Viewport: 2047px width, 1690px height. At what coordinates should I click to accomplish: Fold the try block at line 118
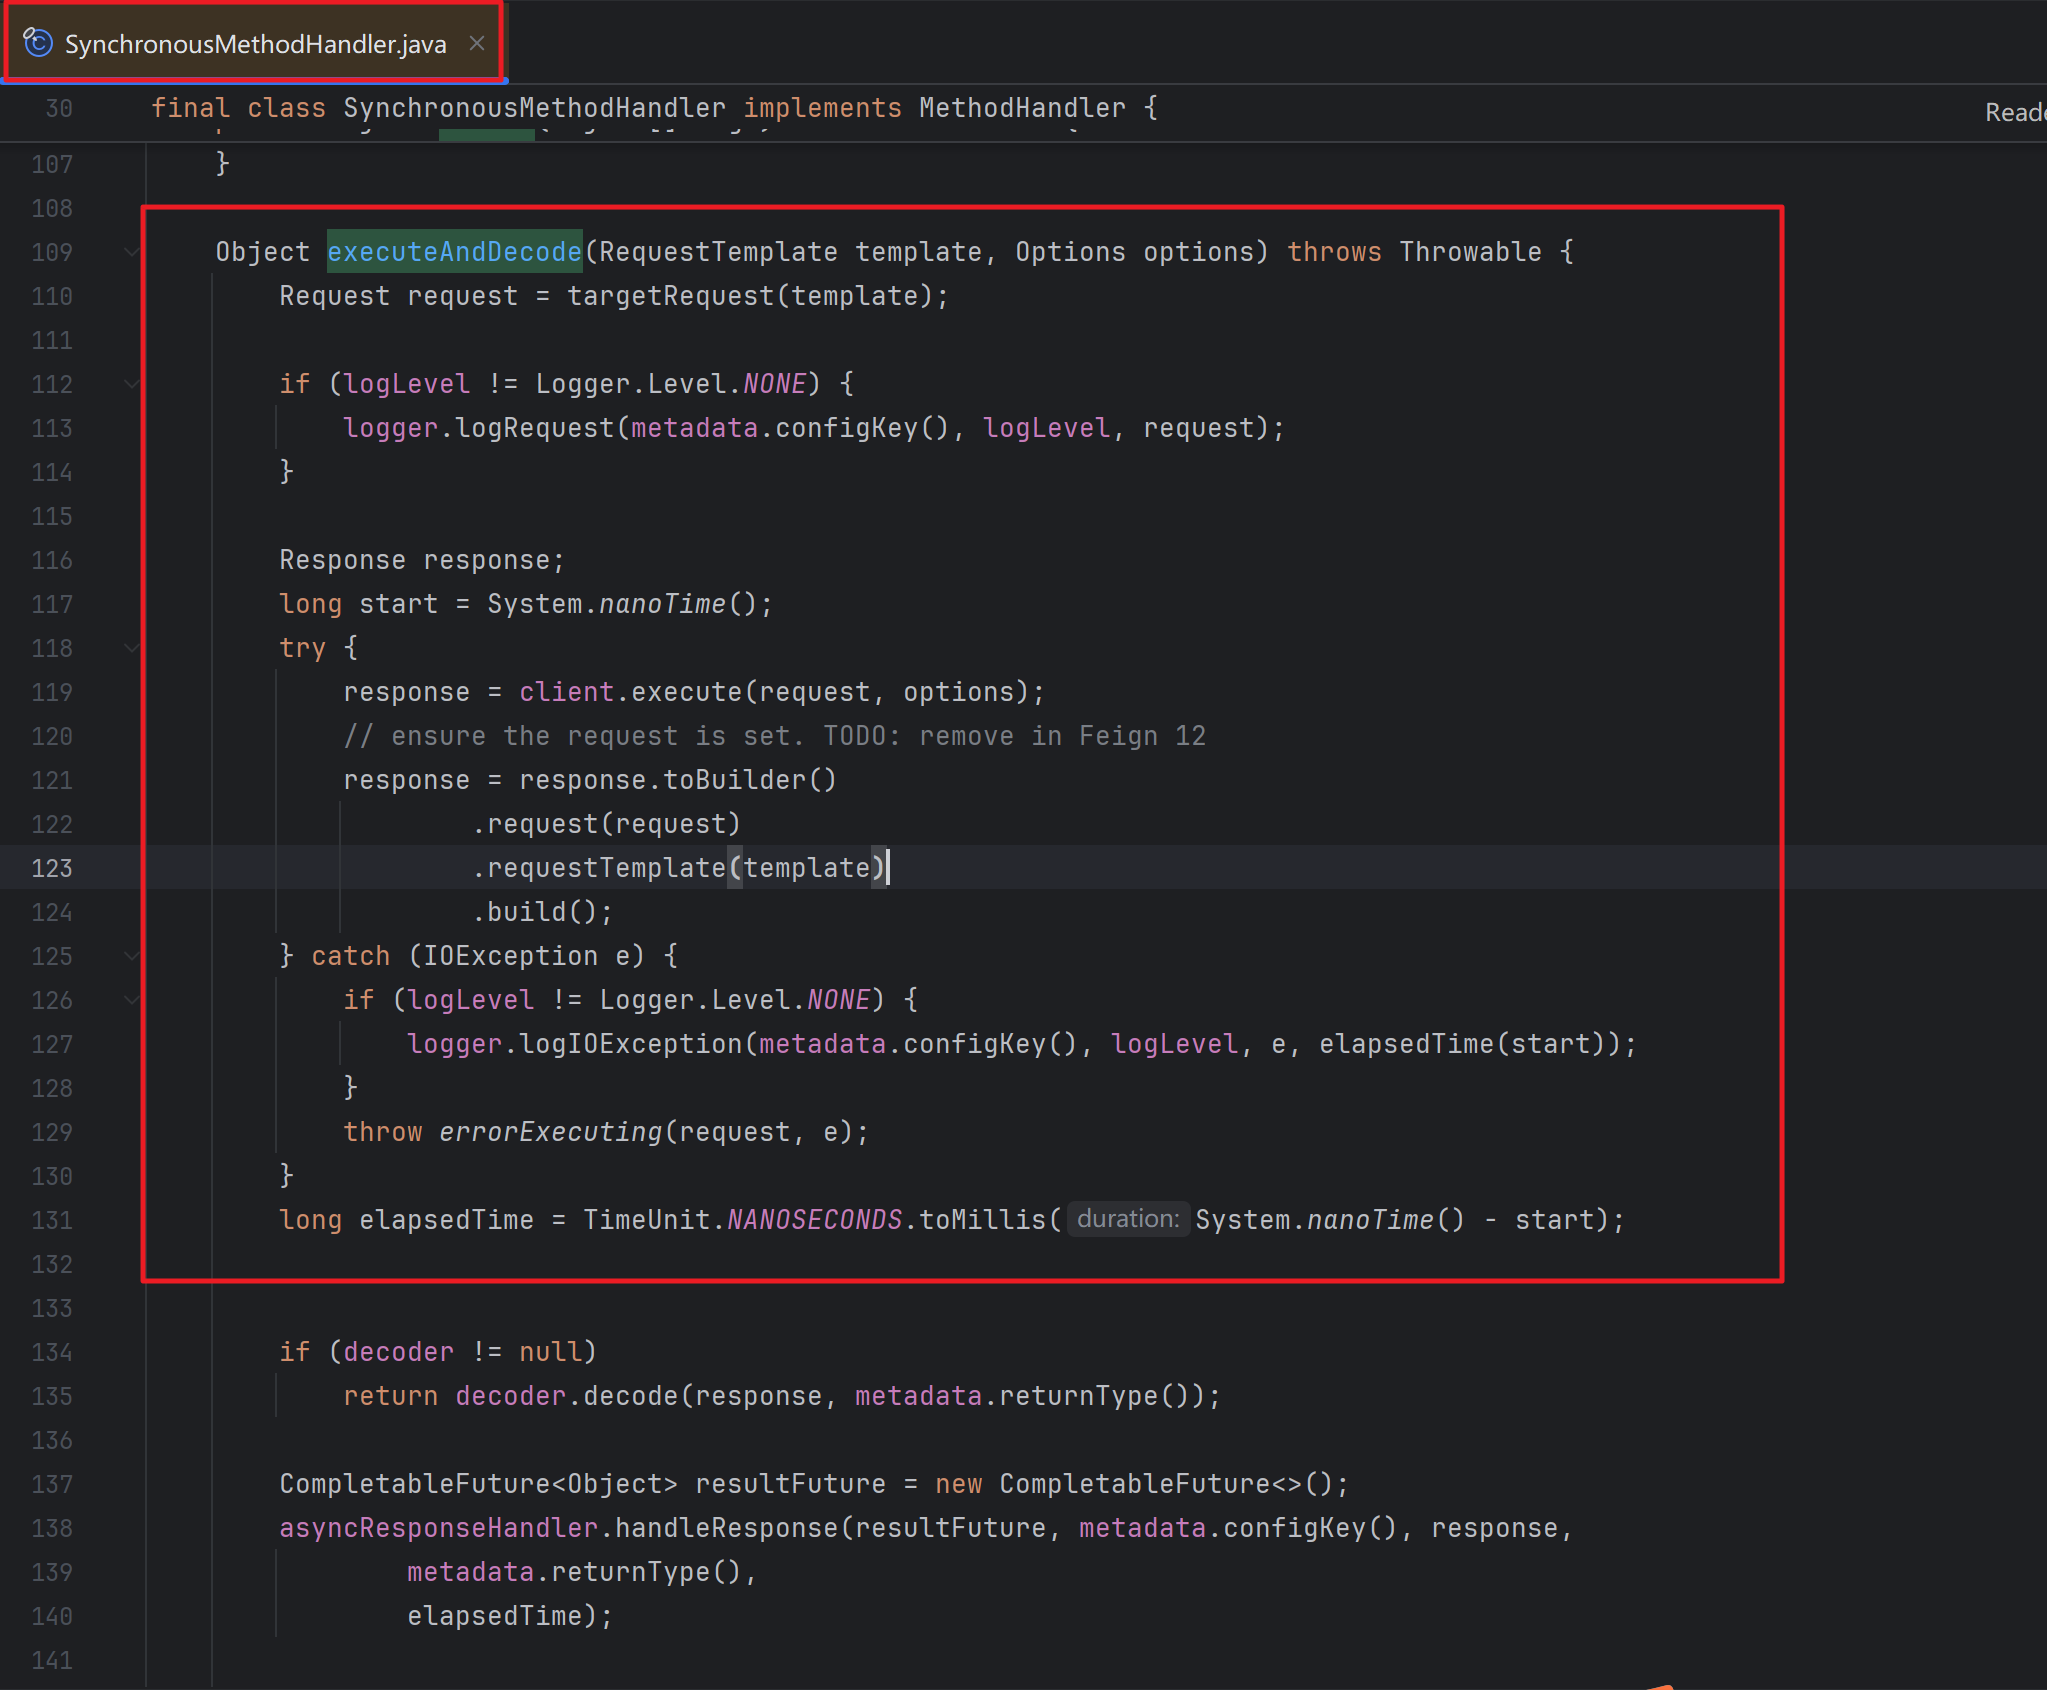131,648
